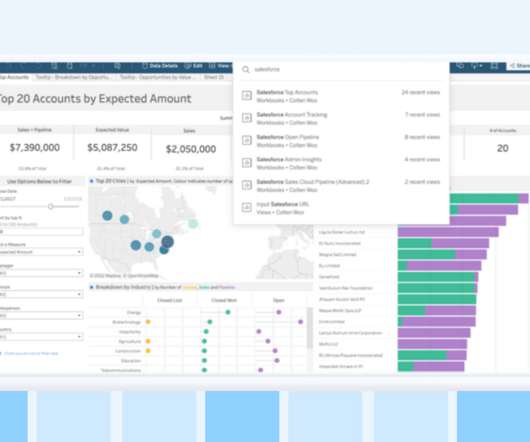
Task: Click the comments speech-bubble icon in the toolbar
Action: pos(460,66)
